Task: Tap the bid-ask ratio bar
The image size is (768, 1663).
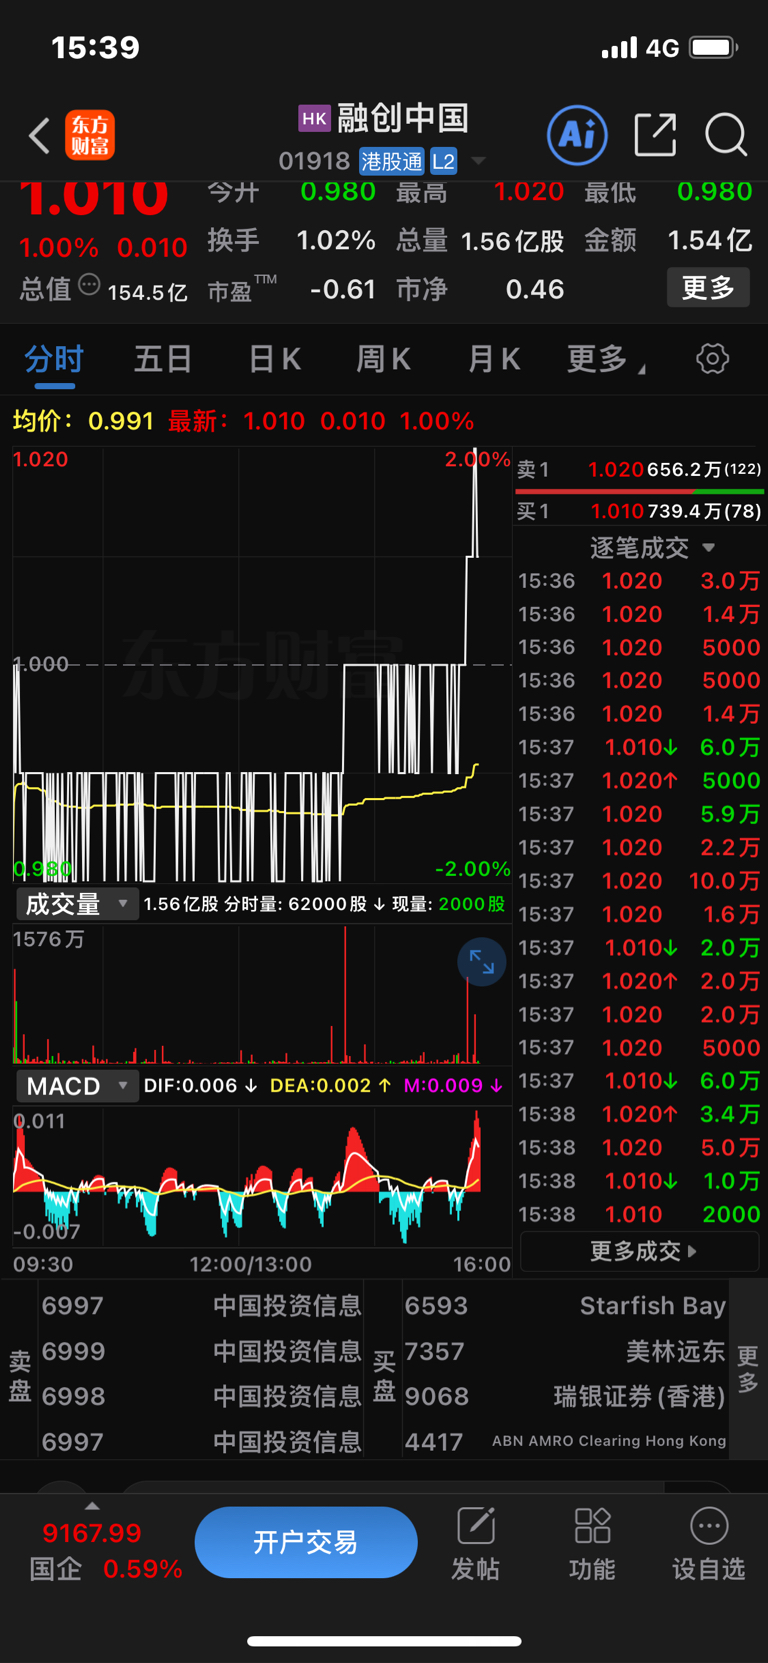Action: [x=639, y=491]
